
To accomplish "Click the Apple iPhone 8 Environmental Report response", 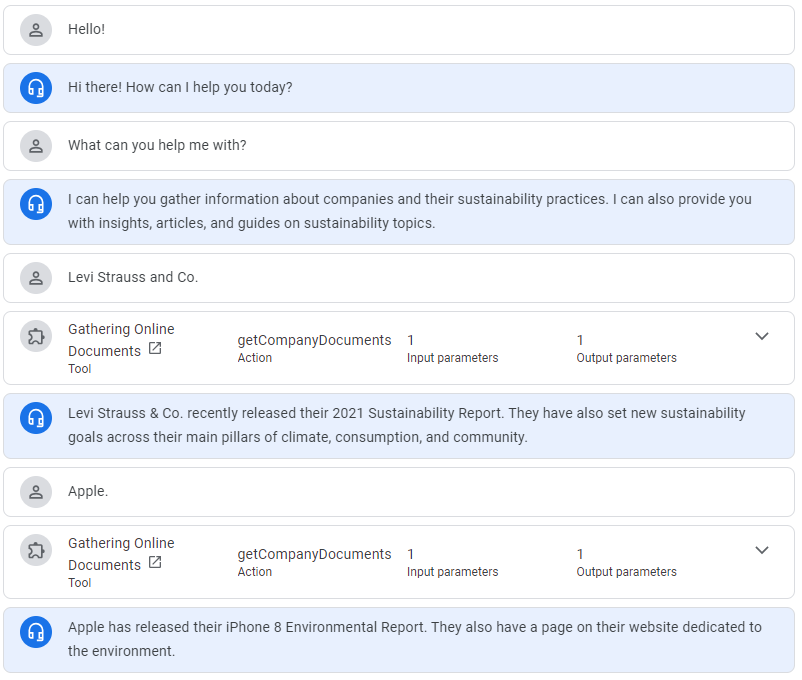I will 414,639.
